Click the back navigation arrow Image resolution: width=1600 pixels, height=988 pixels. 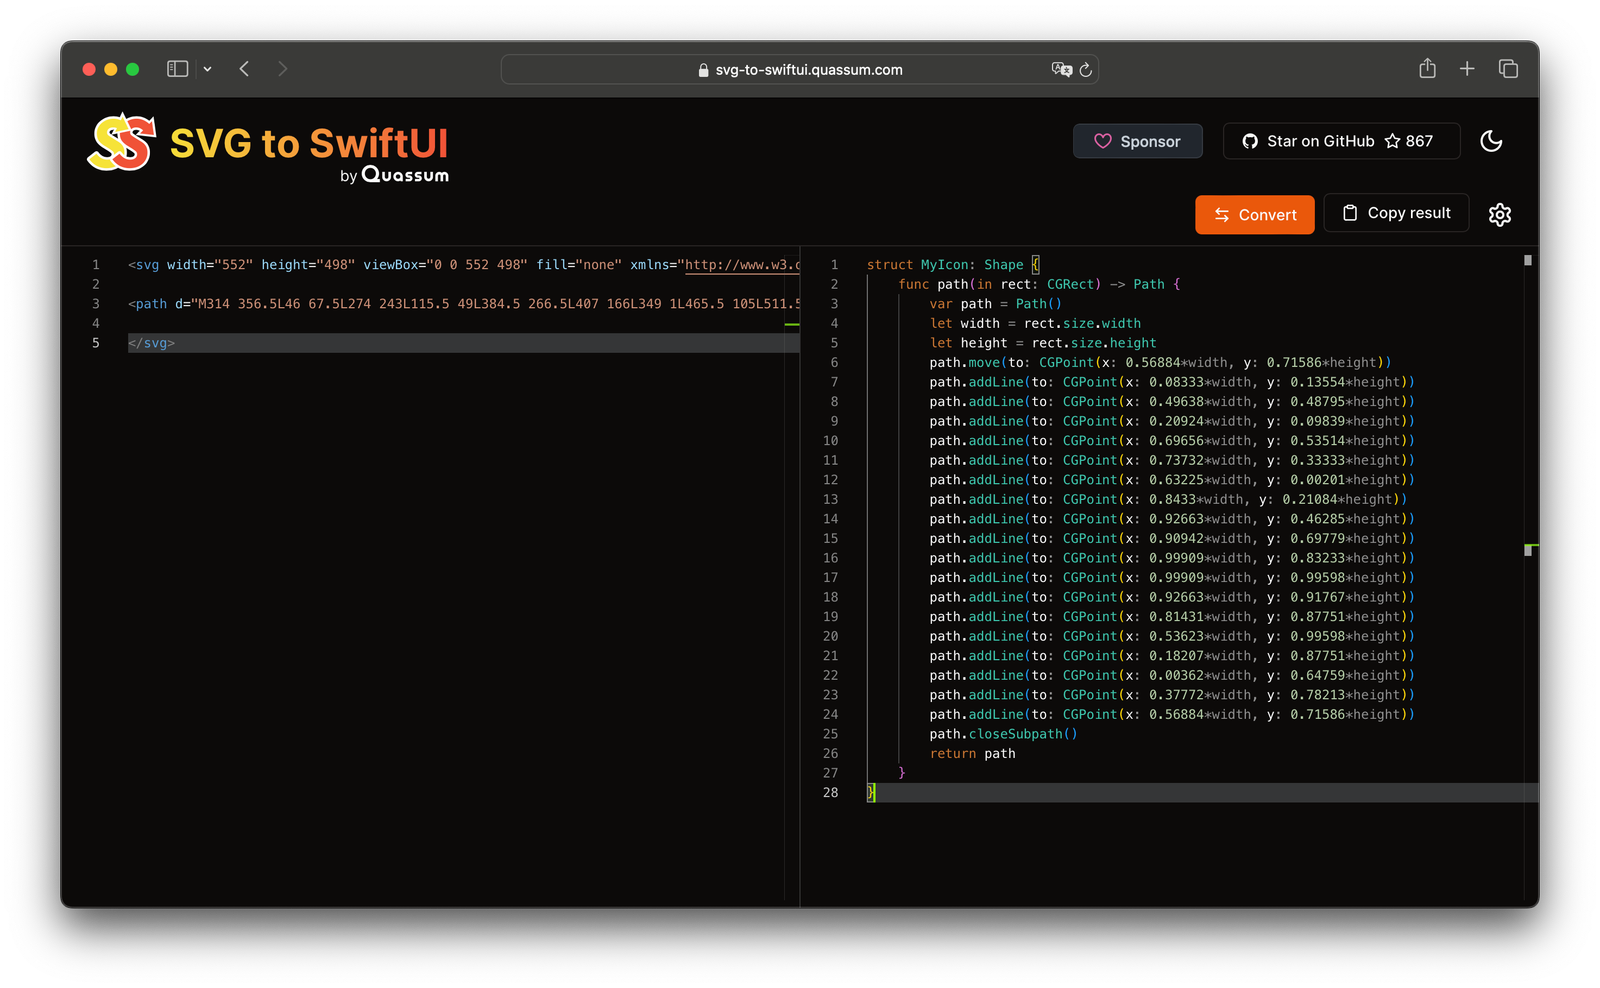point(244,68)
